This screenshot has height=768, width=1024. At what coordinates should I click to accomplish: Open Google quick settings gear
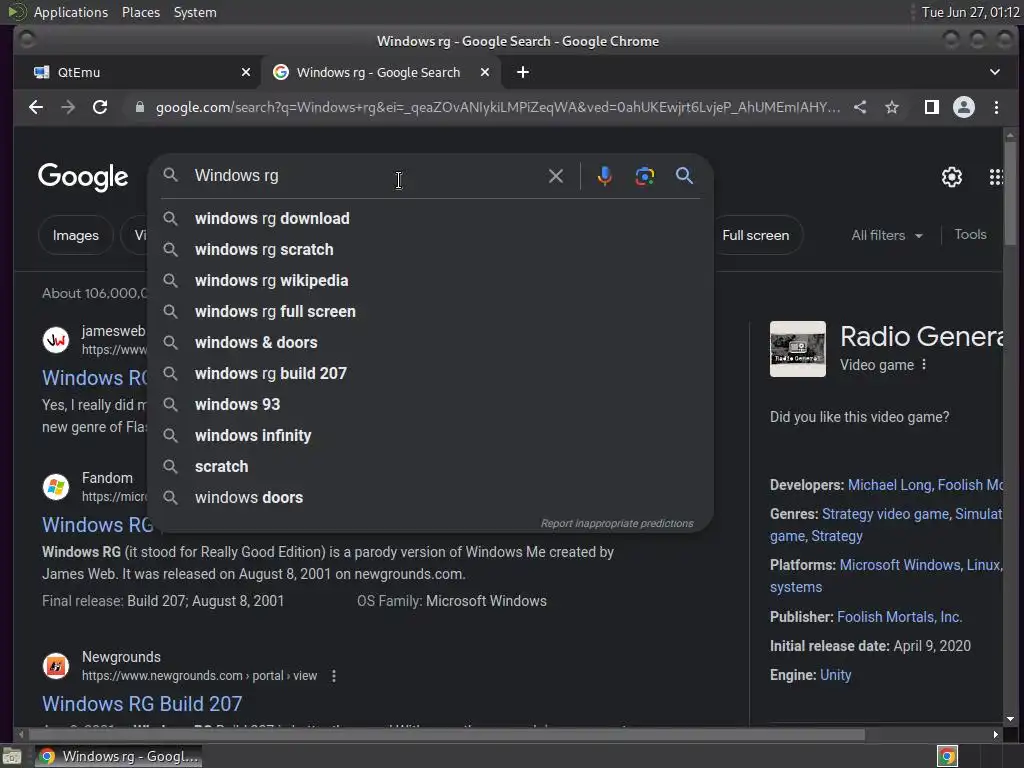[952, 177]
